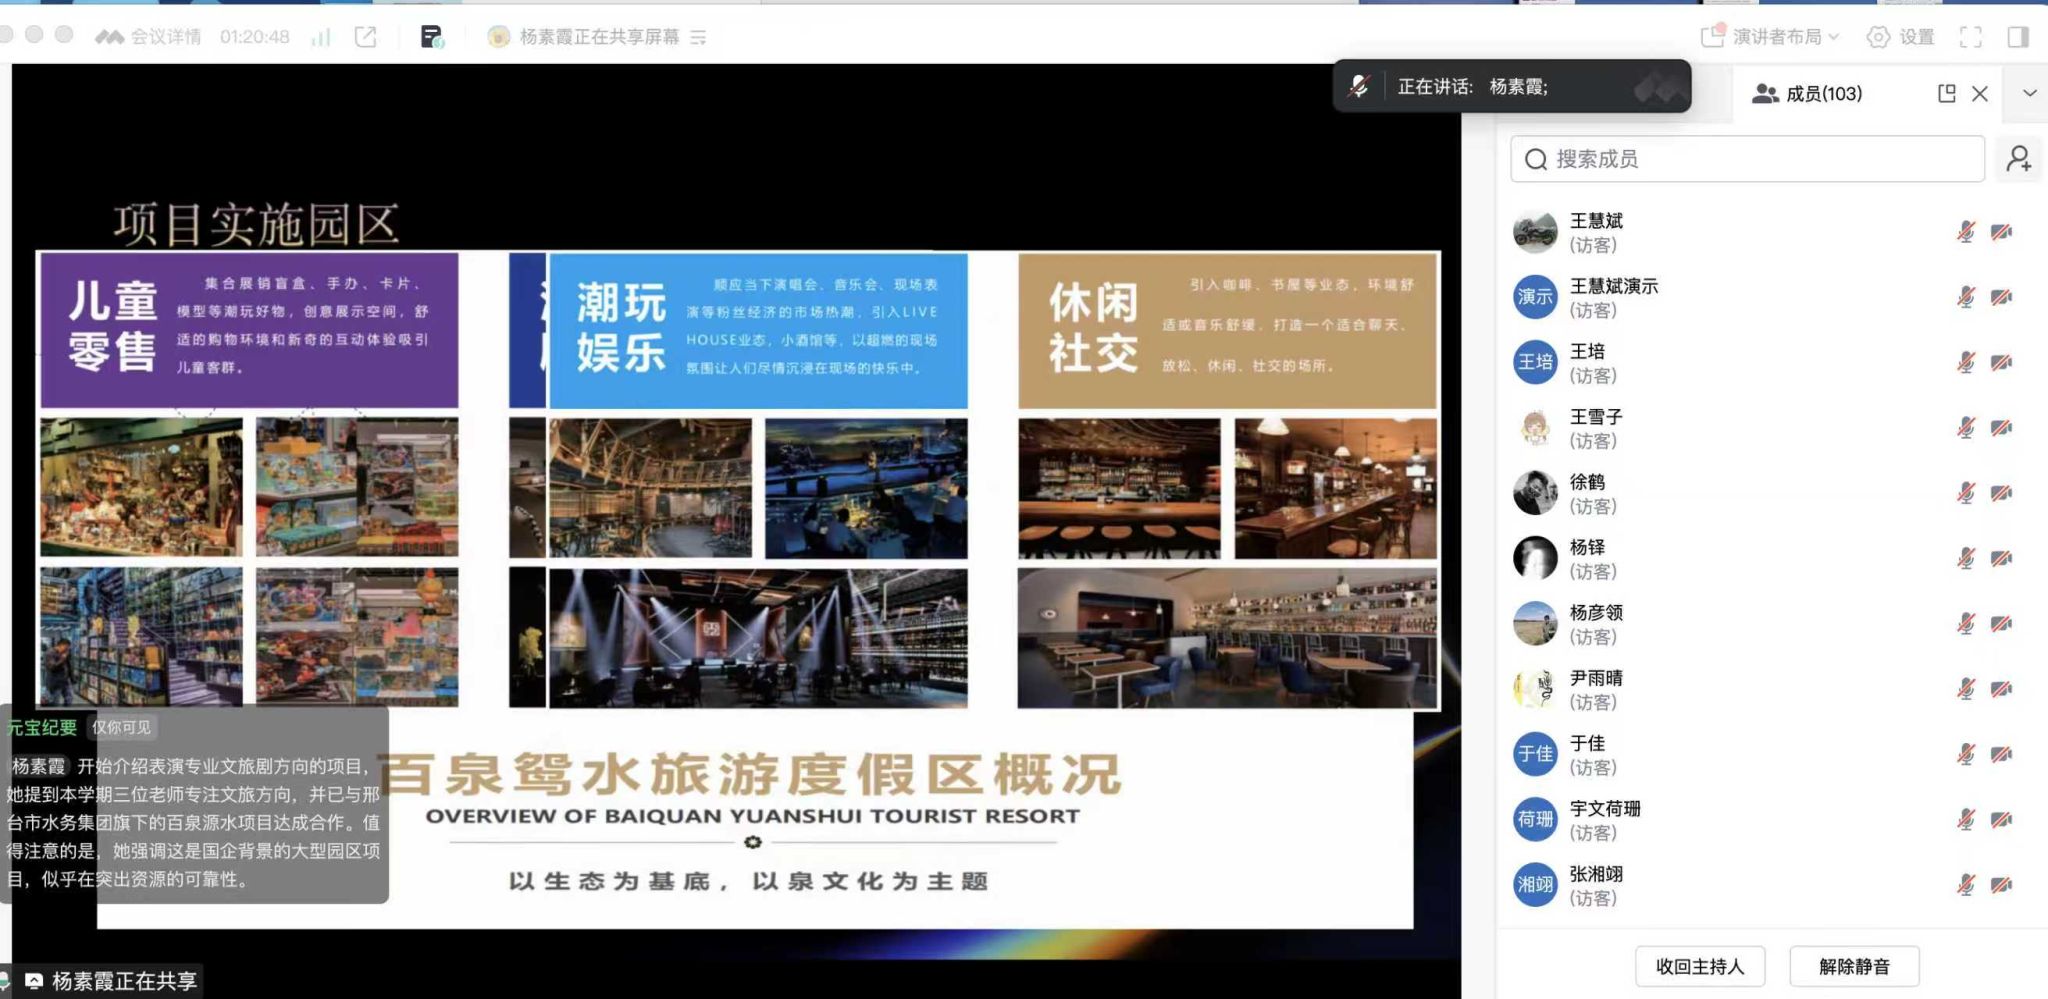Unmute 徐鹤's microphone
The width and height of the screenshot is (2048, 999).
[1966, 493]
